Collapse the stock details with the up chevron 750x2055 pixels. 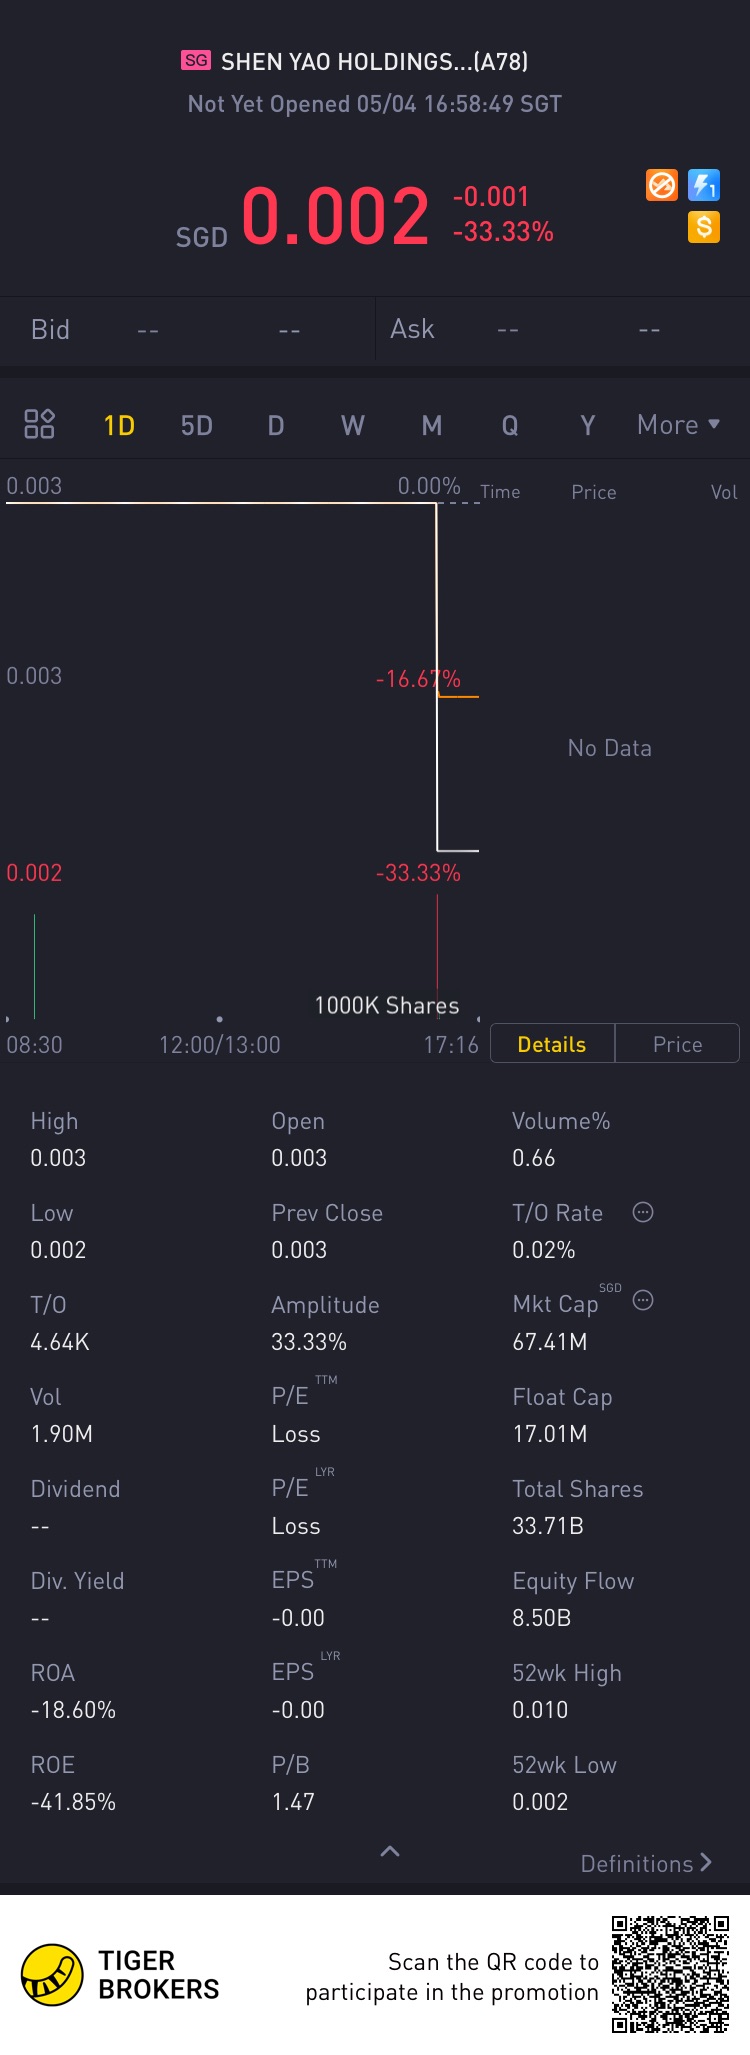[x=390, y=1851]
